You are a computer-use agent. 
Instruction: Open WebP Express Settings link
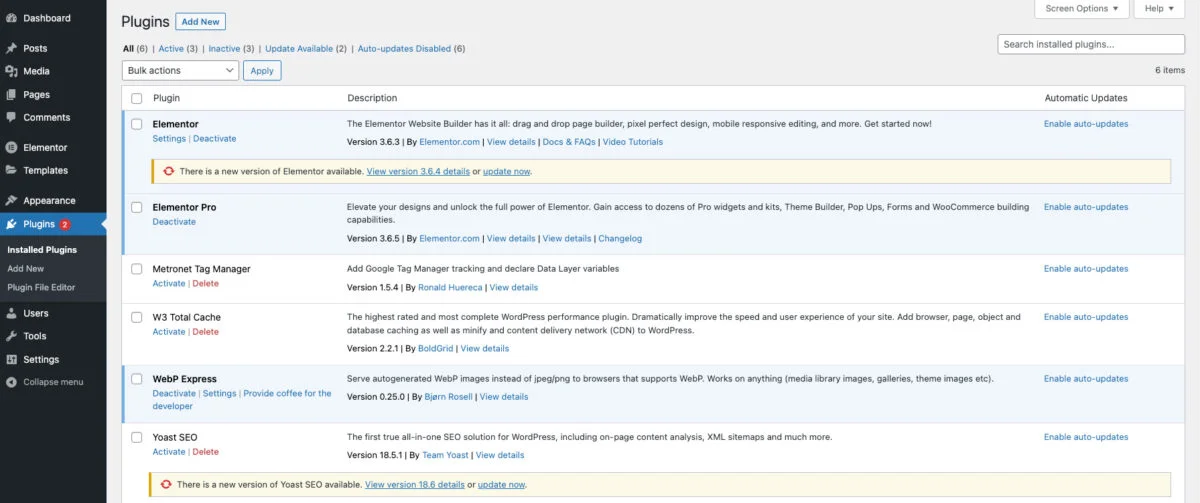219,393
